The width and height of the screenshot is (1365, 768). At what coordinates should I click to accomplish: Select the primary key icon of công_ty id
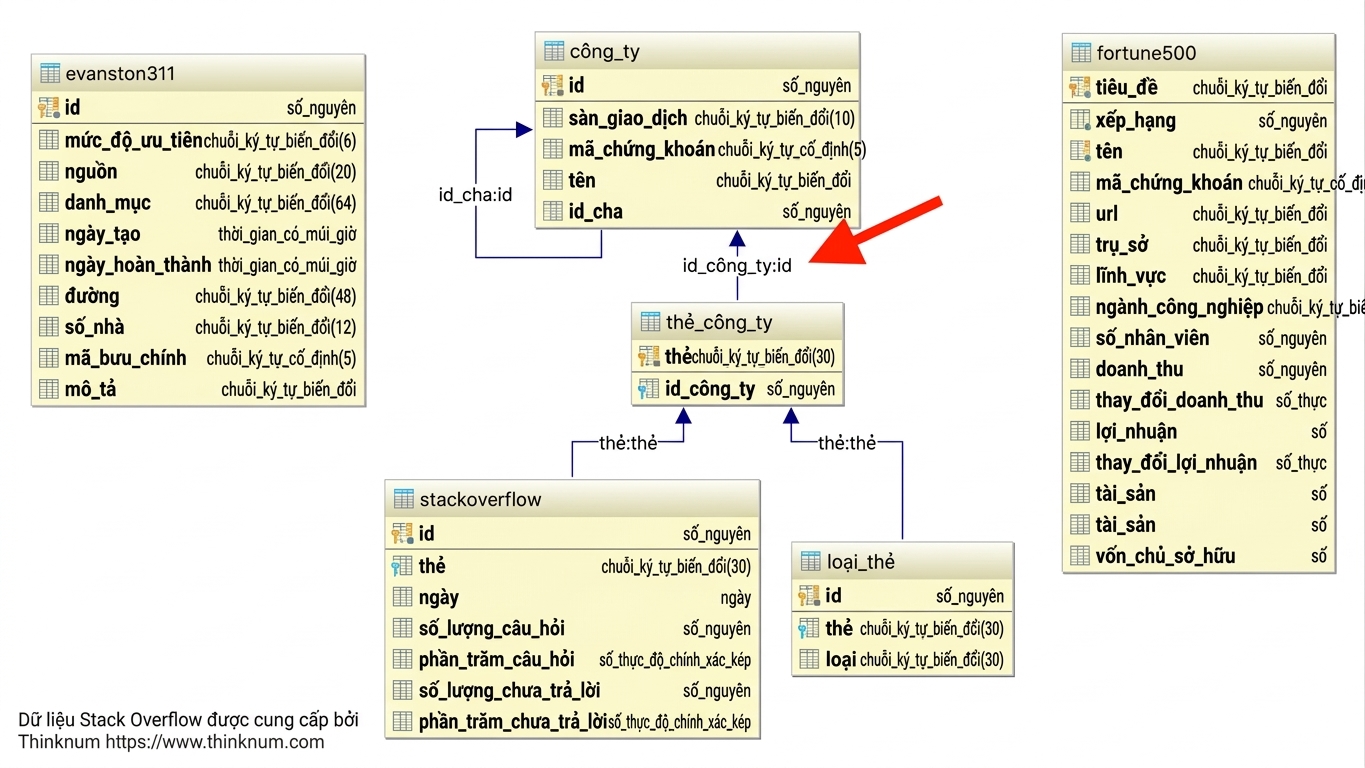553,86
